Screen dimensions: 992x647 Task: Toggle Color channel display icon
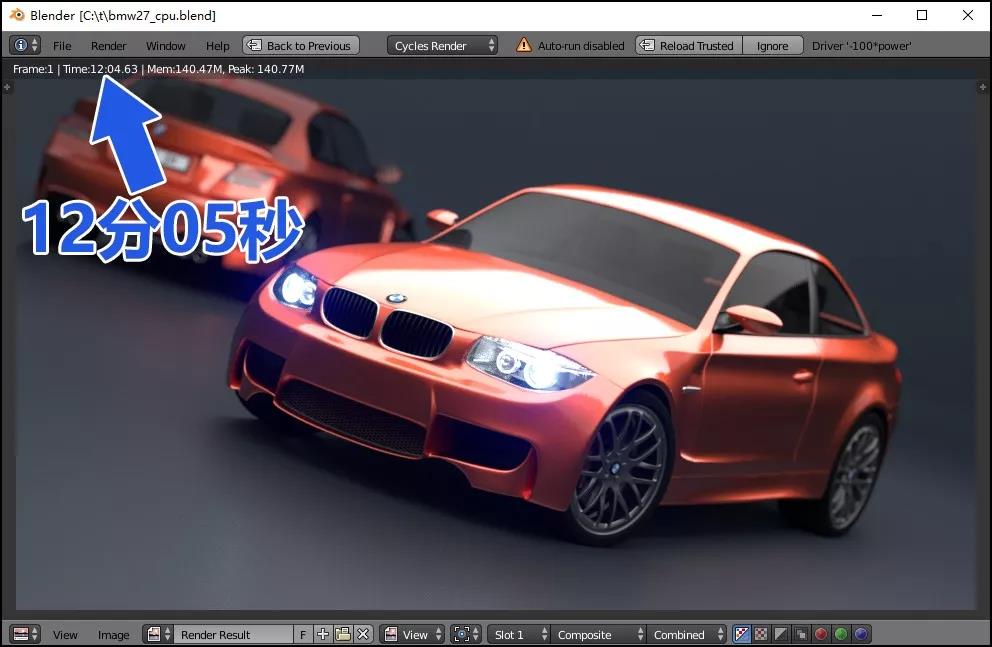(x=762, y=634)
